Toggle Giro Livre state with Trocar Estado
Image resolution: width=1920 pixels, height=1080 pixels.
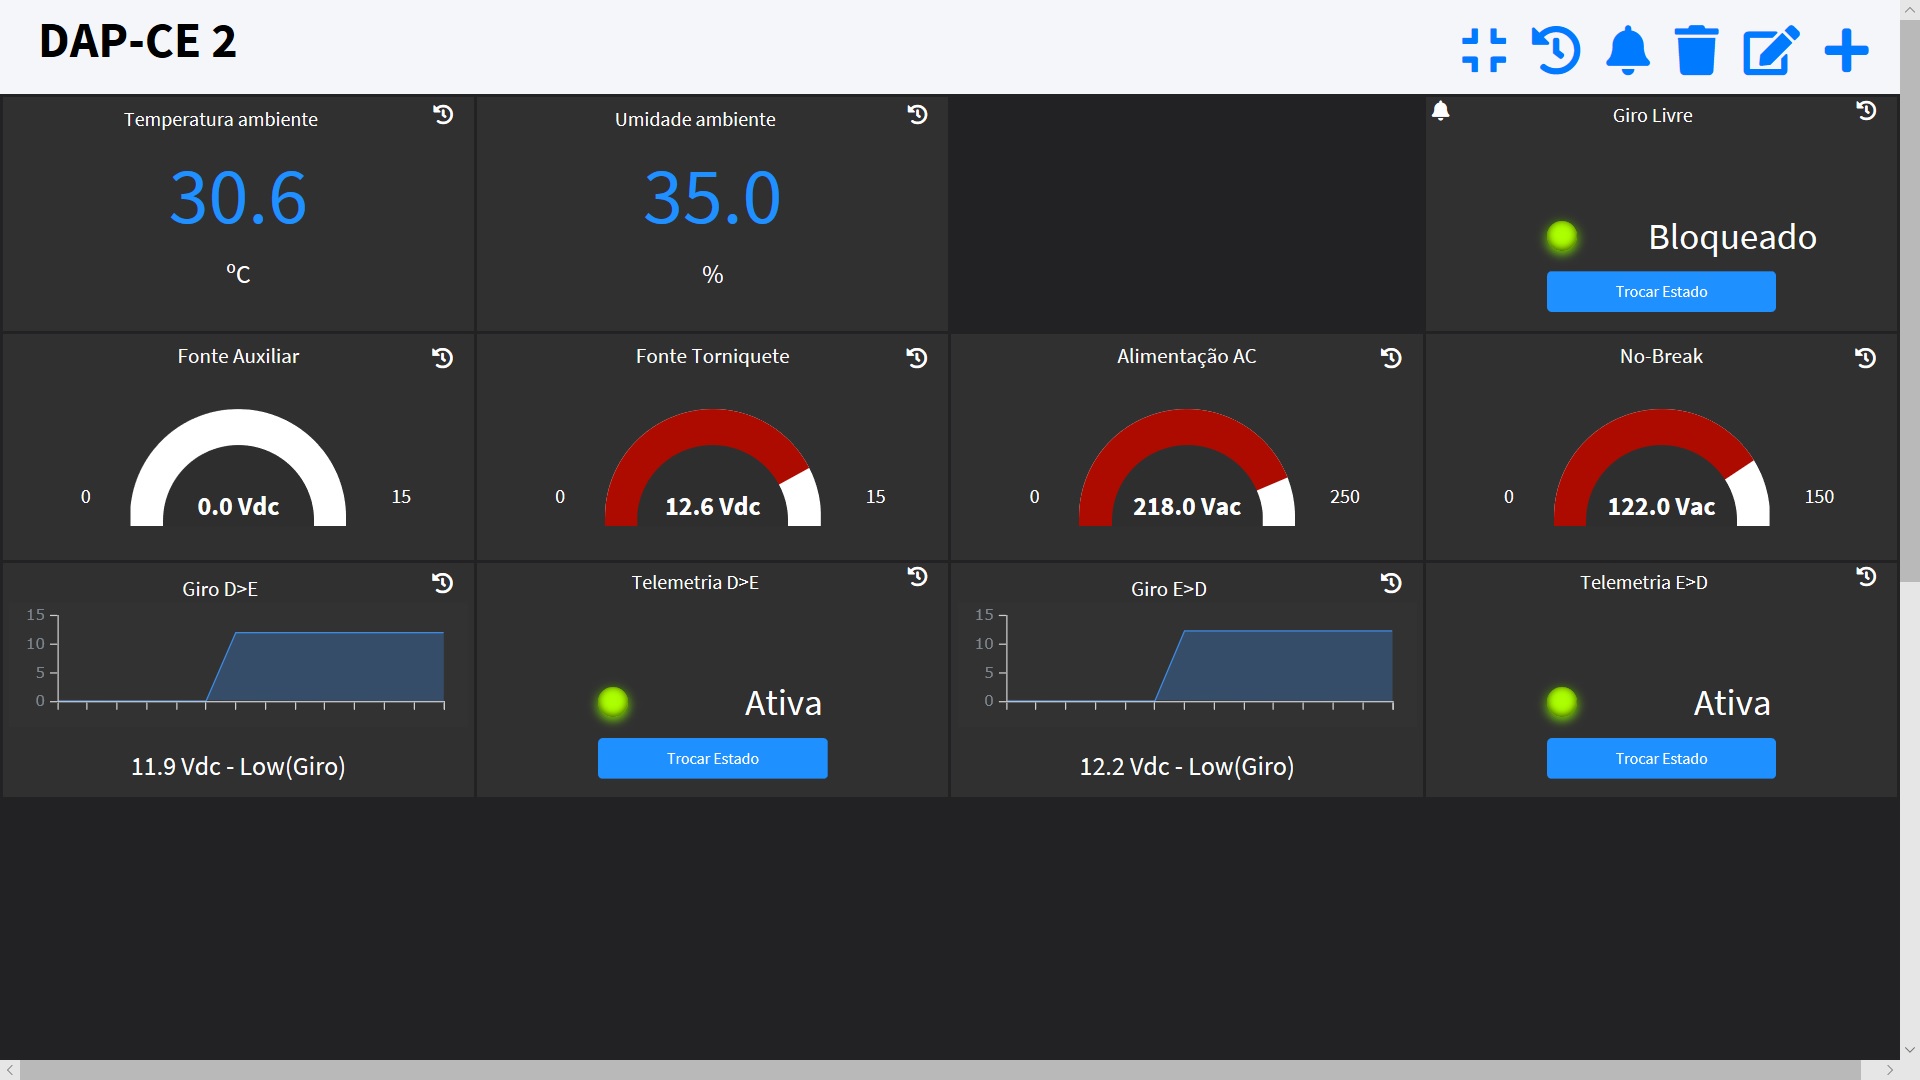1660,292
